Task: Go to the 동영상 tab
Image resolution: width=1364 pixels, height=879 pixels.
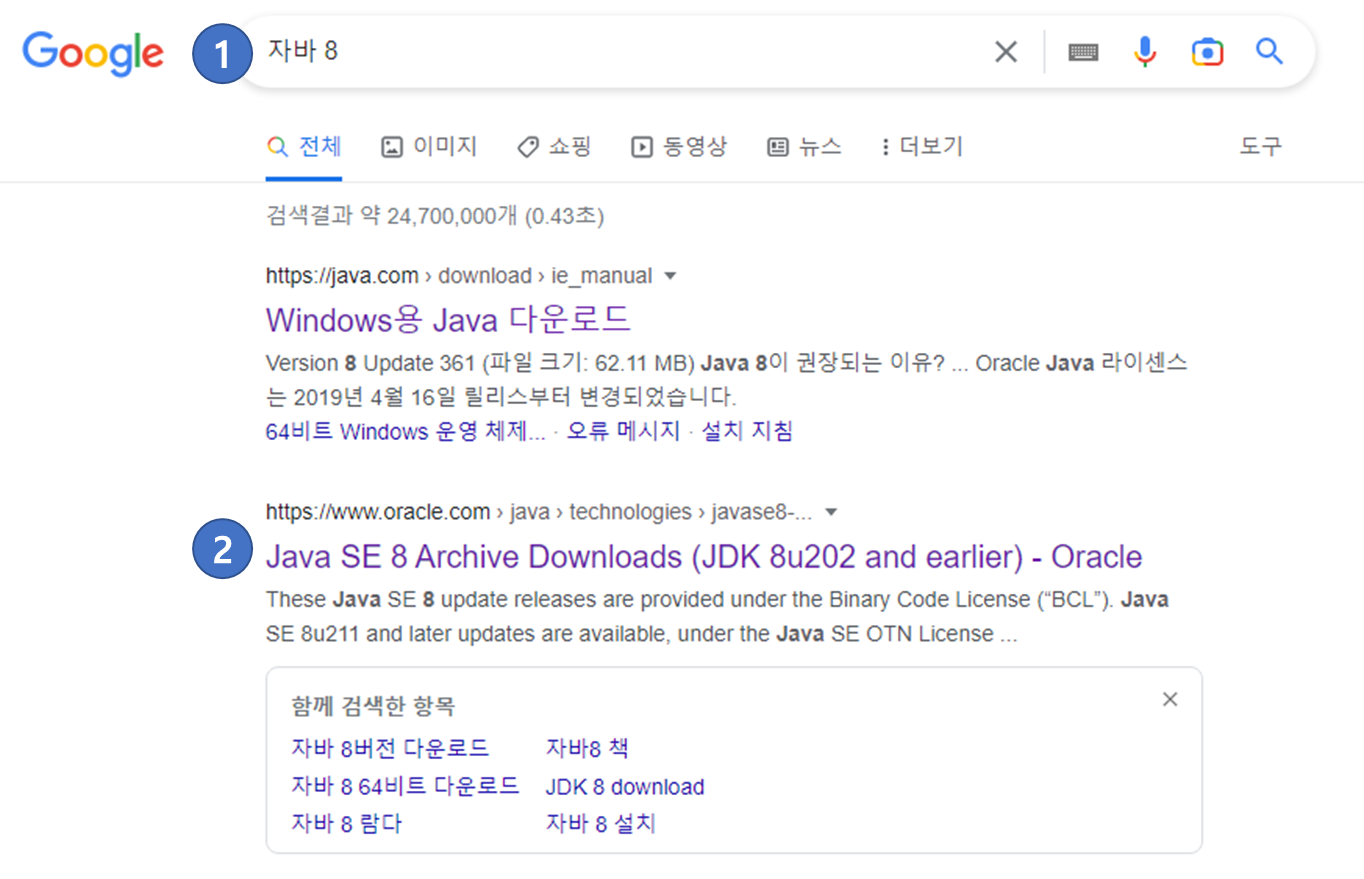Action: tap(678, 147)
